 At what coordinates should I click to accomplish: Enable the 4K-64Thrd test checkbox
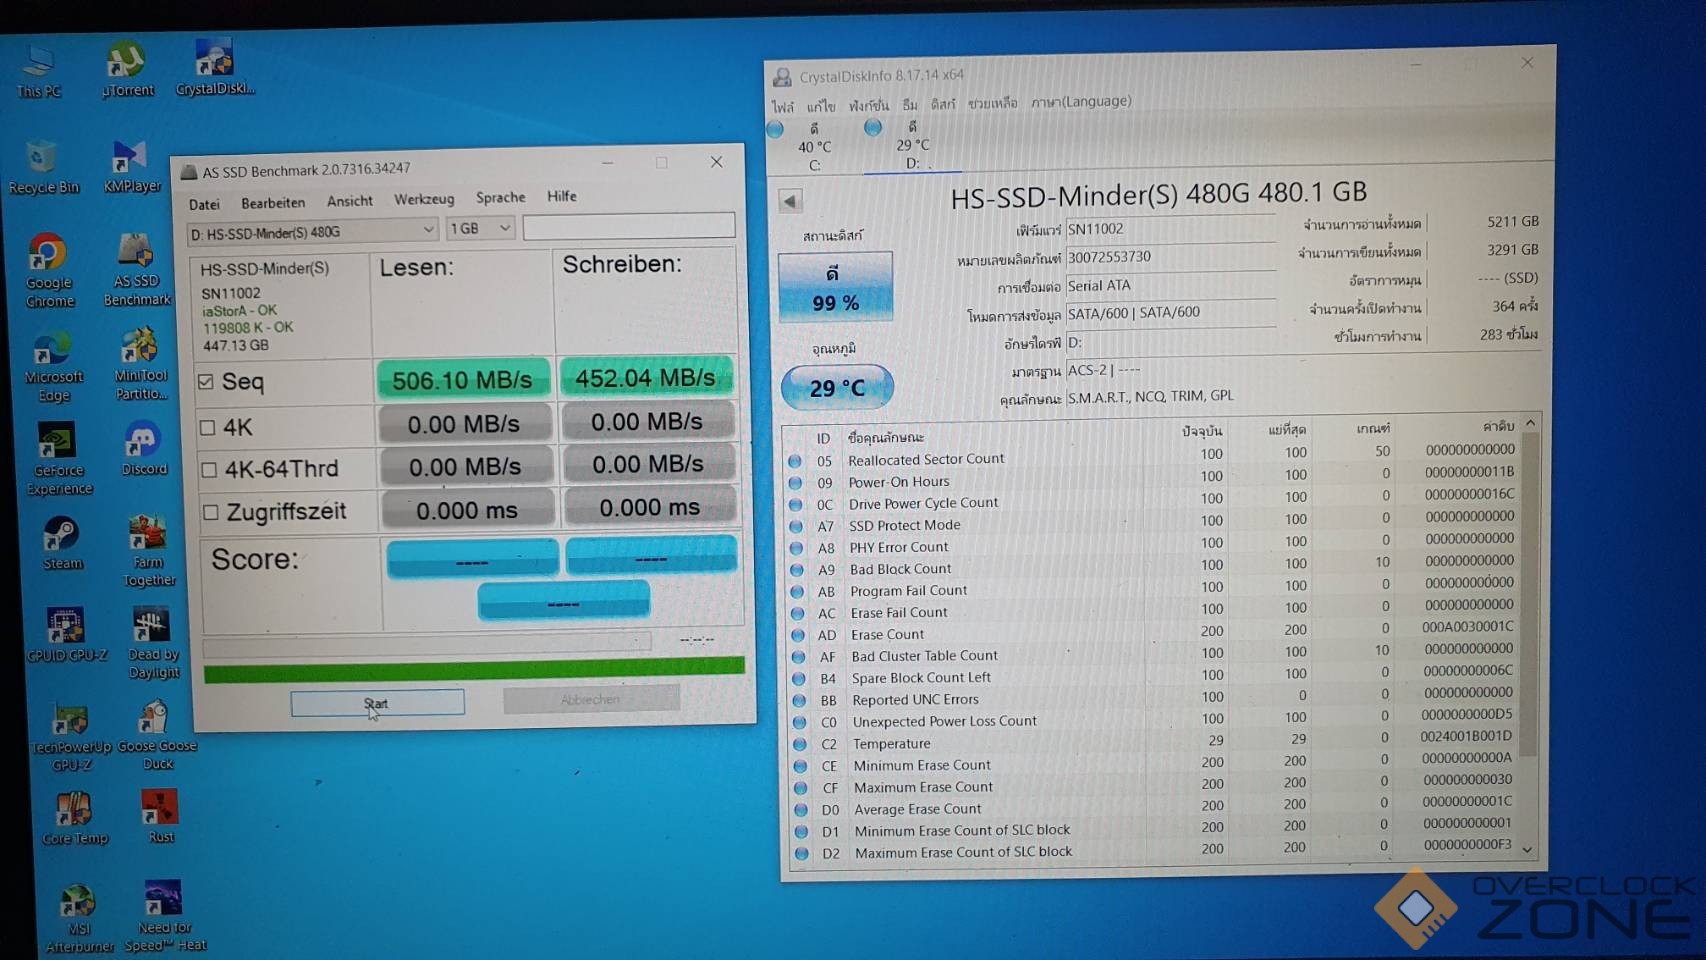click(x=209, y=469)
